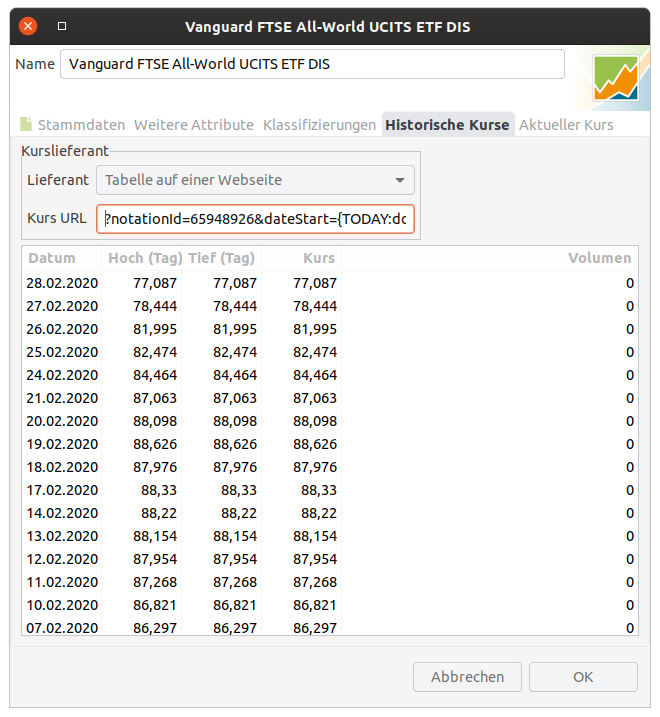
Task: Focus the Name input field
Action: 312,64
